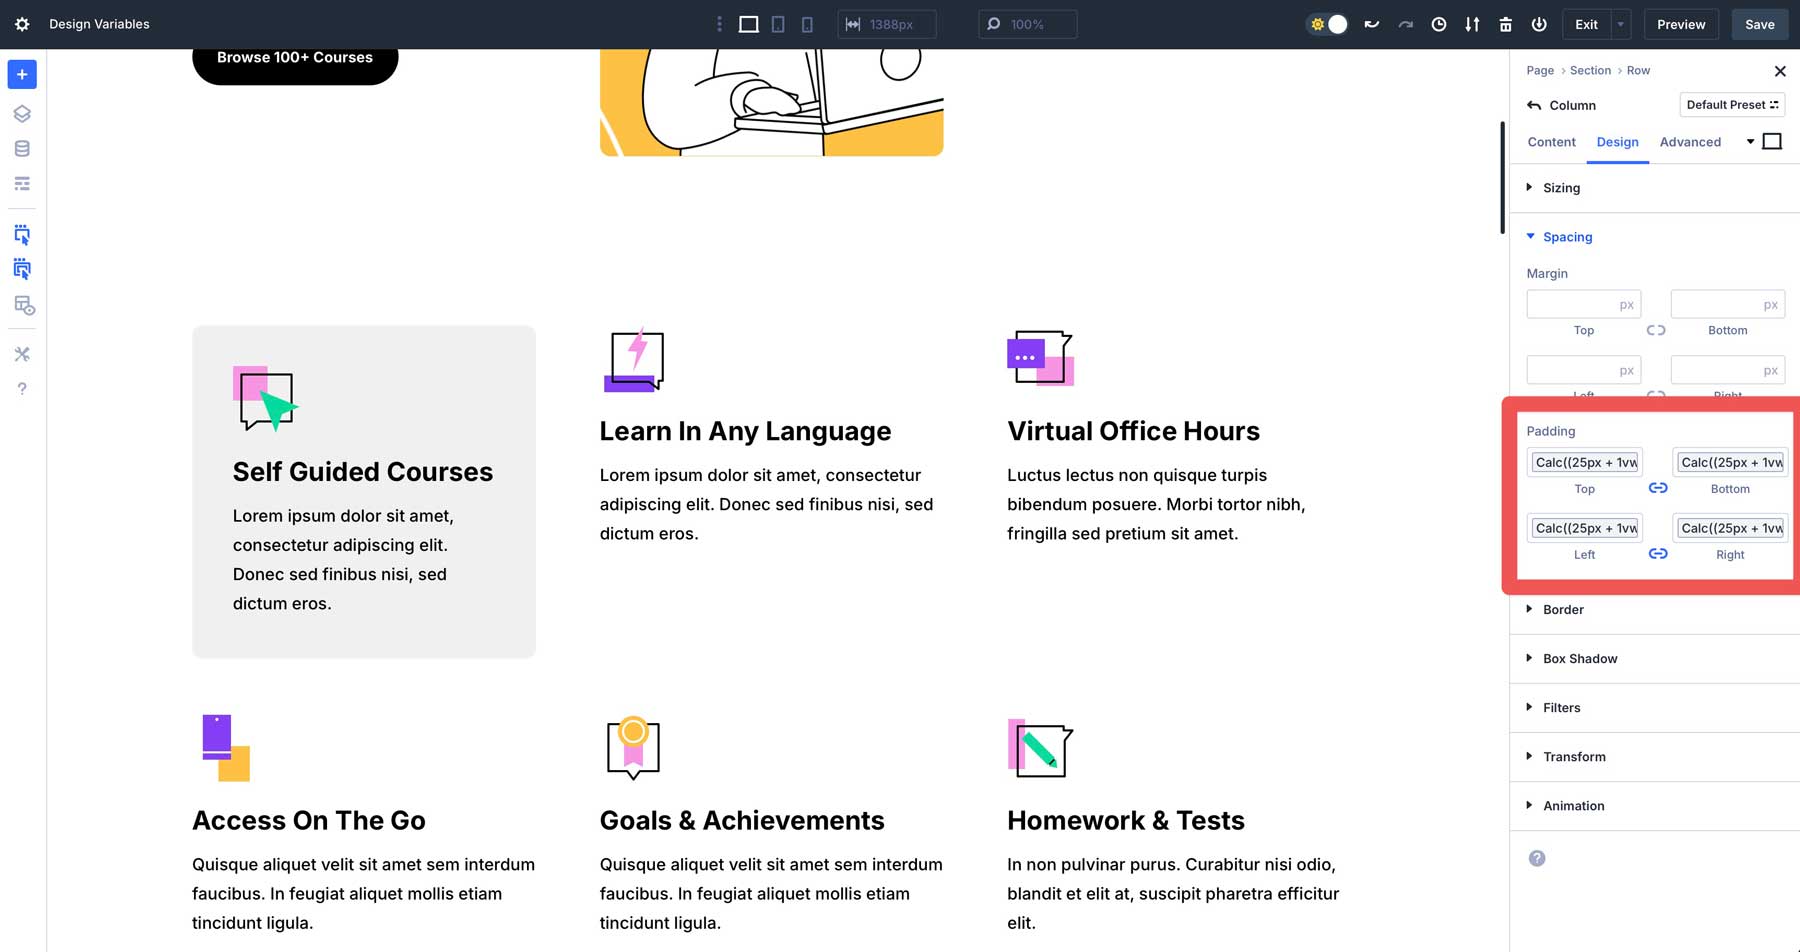Link the Top and Bottom padding values
Screen dimensions: 1800x952
(1657, 488)
